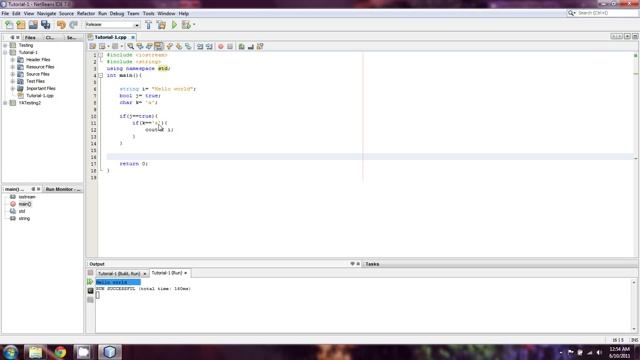Click the NetBeans cube taskbar icon

(109, 352)
